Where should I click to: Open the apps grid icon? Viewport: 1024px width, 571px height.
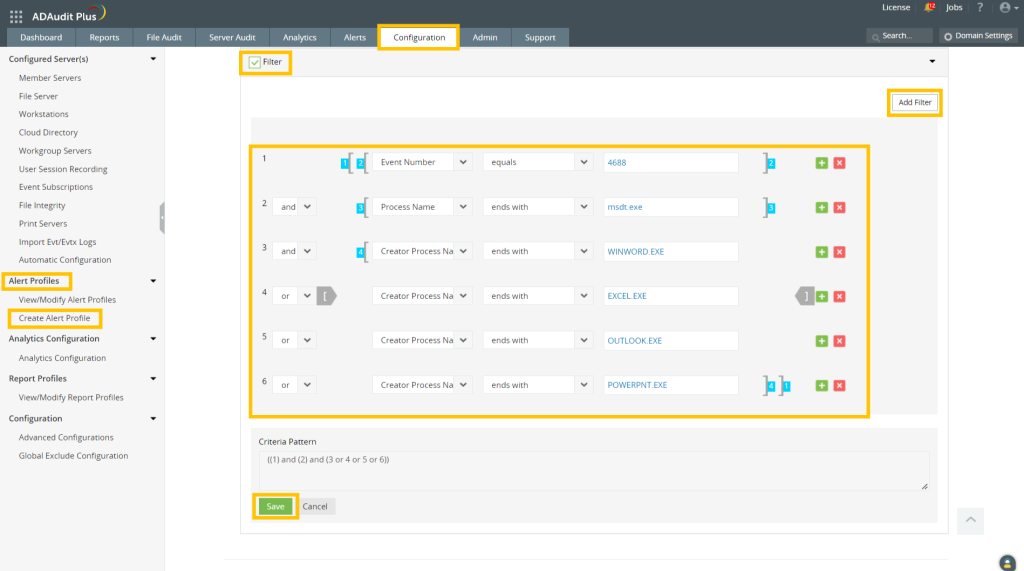16,16
